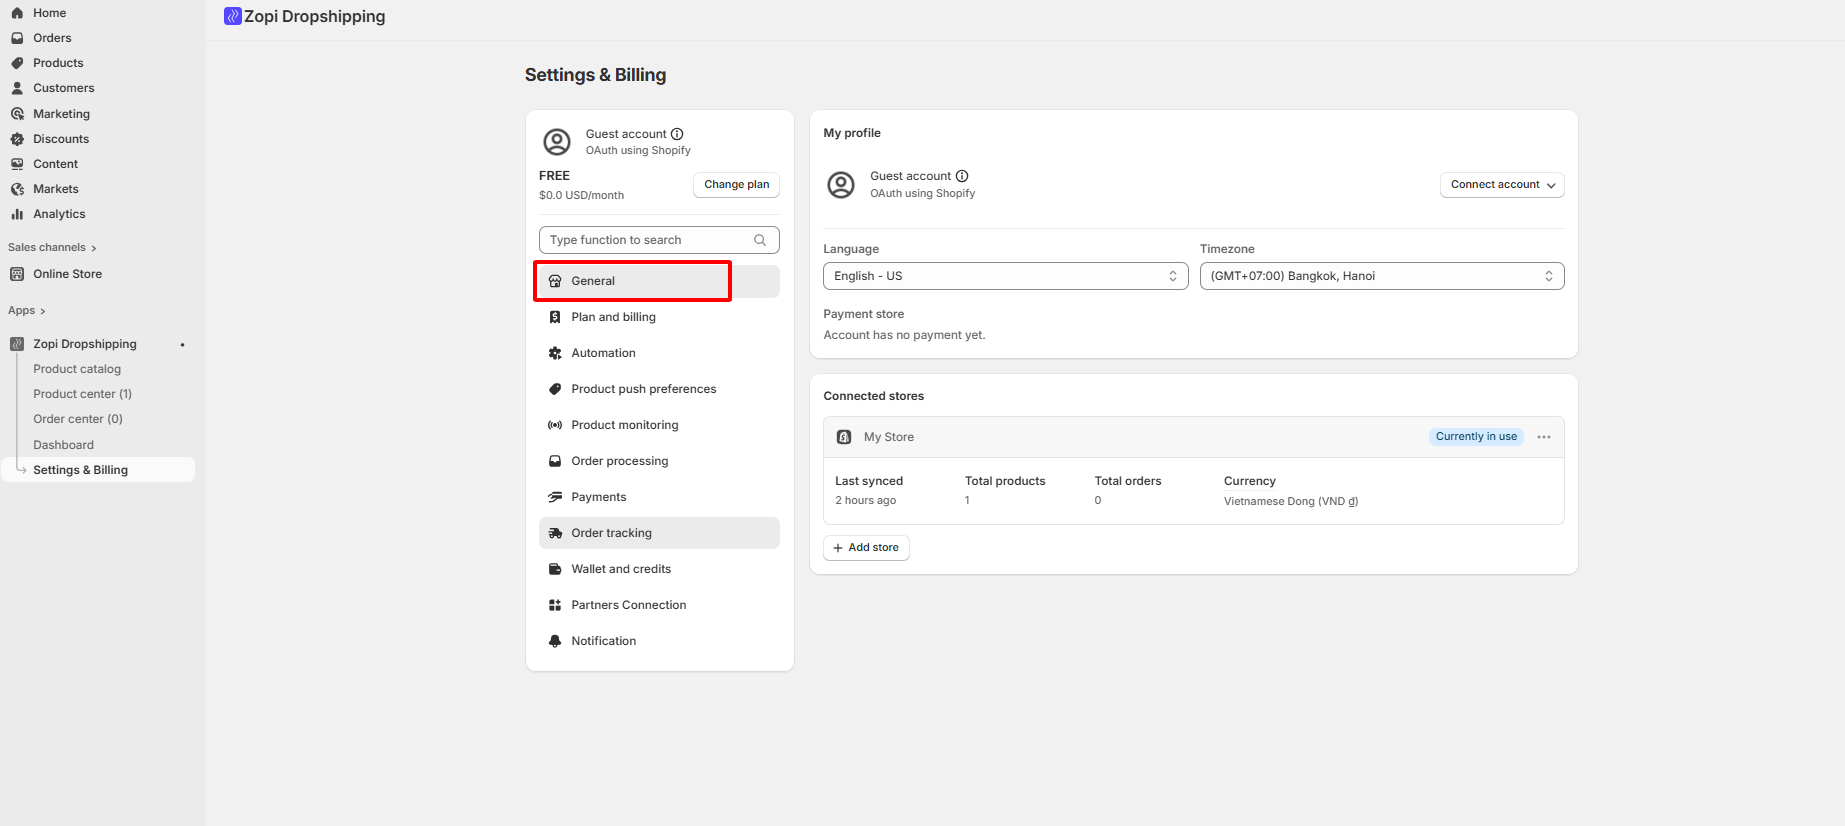This screenshot has height=826, width=1845.
Task: Click the Discounts icon in the sidebar
Action: tap(17, 139)
